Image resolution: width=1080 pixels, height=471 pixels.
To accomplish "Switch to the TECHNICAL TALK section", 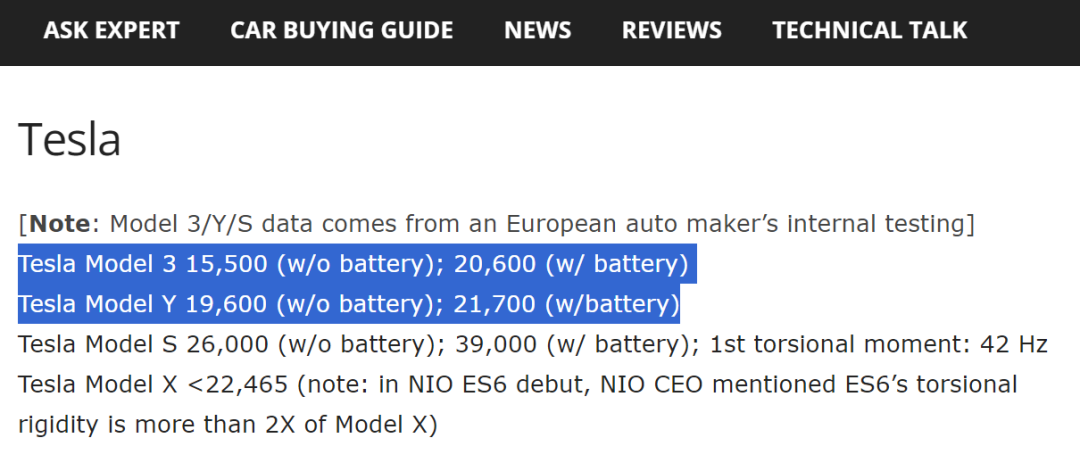I will [x=869, y=30].
